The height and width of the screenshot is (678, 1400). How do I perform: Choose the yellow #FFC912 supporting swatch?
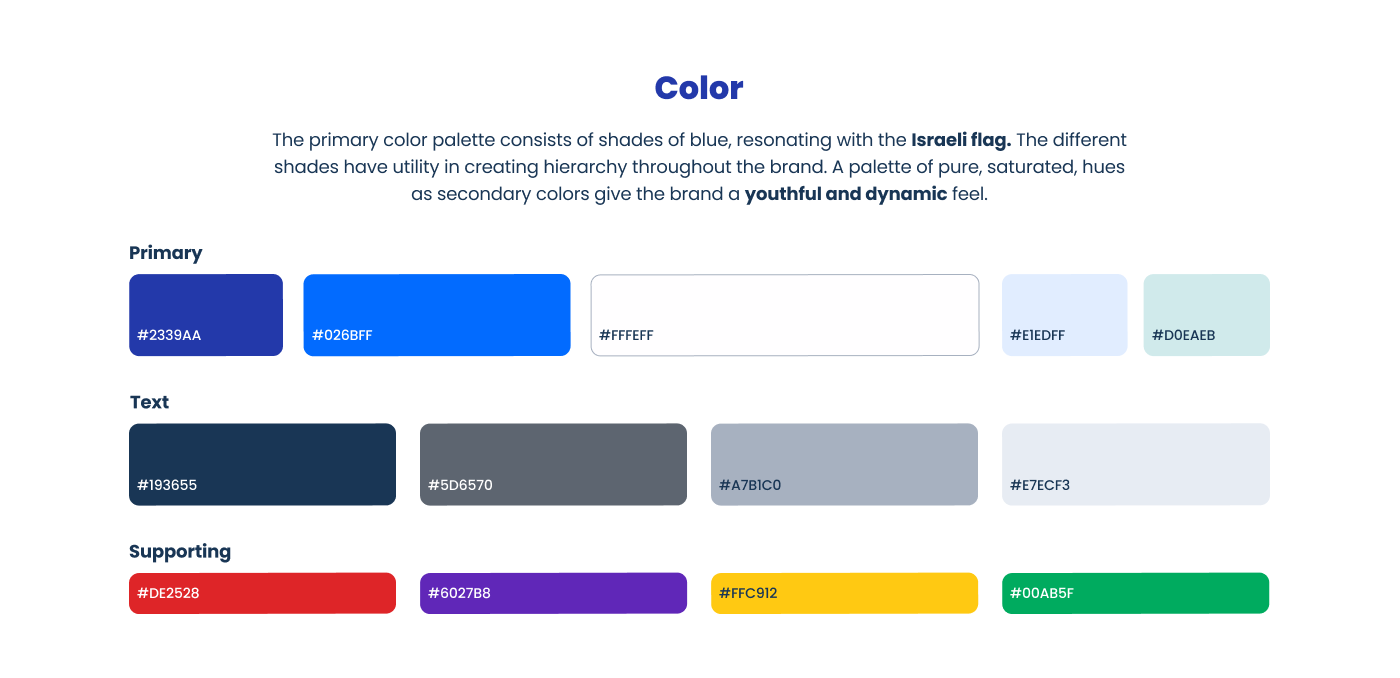[844, 593]
